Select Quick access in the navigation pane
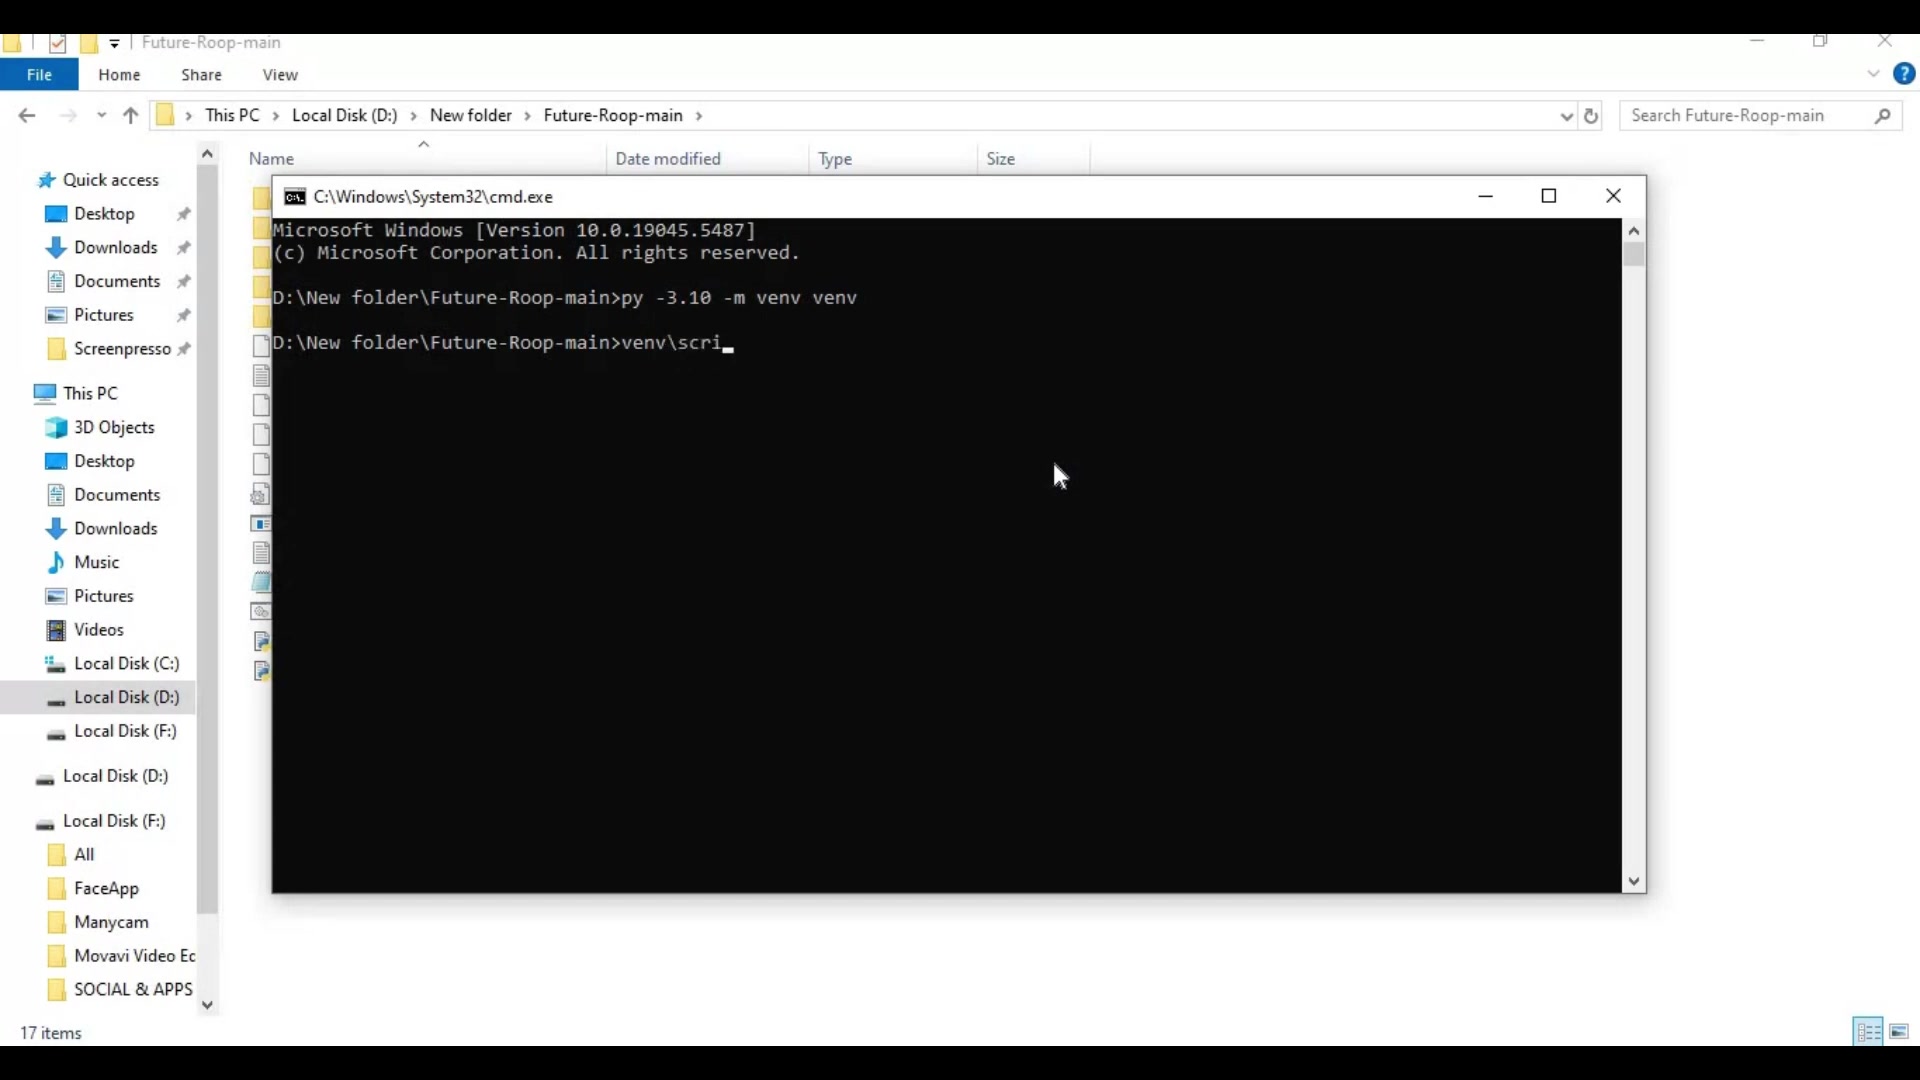This screenshot has height=1080, width=1920. tap(110, 181)
